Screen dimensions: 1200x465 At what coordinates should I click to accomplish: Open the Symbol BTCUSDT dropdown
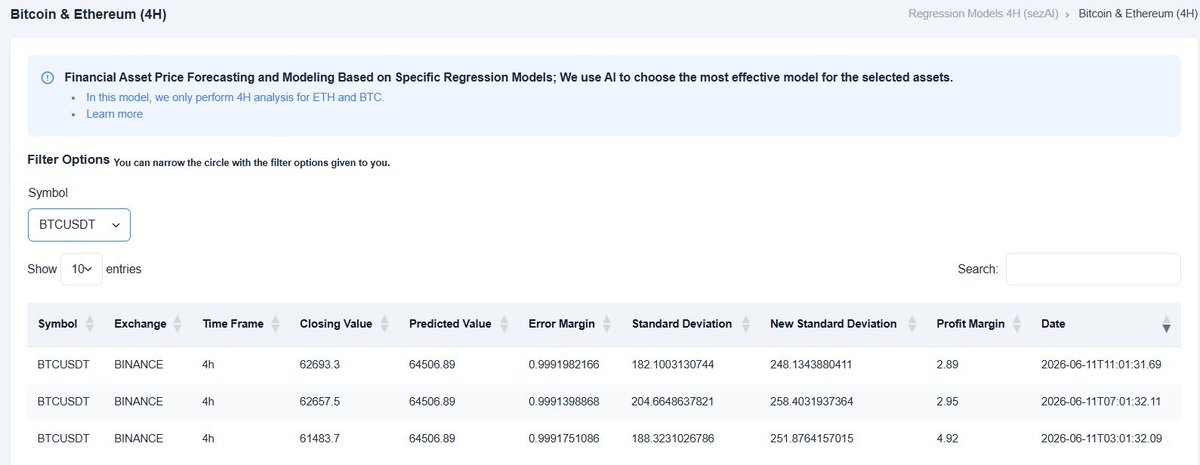point(79,225)
